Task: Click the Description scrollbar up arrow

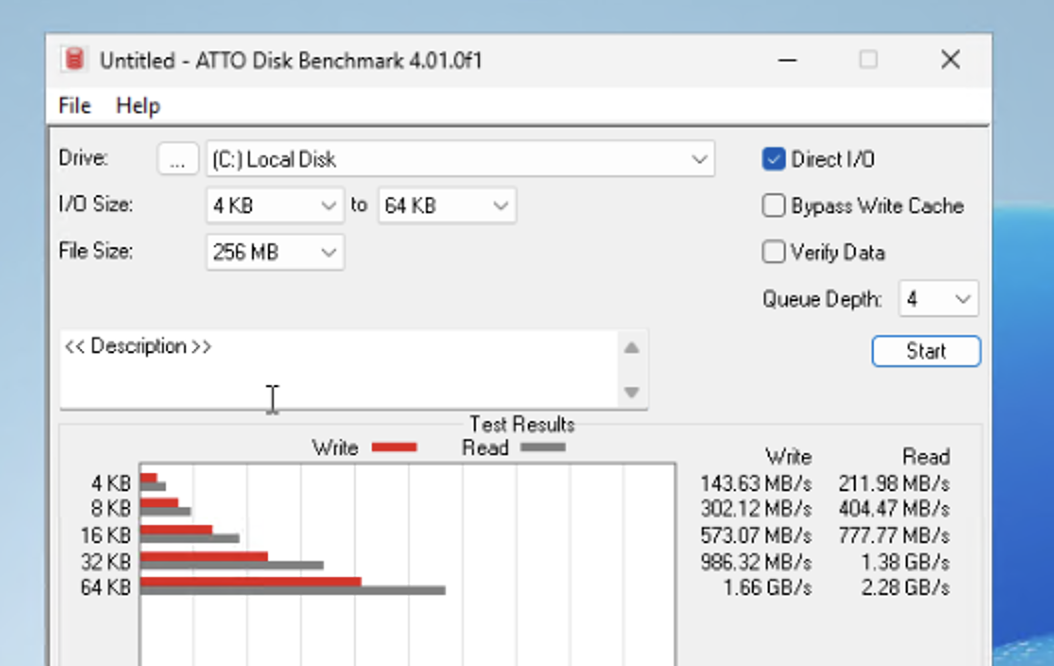Action: click(x=631, y=348)
